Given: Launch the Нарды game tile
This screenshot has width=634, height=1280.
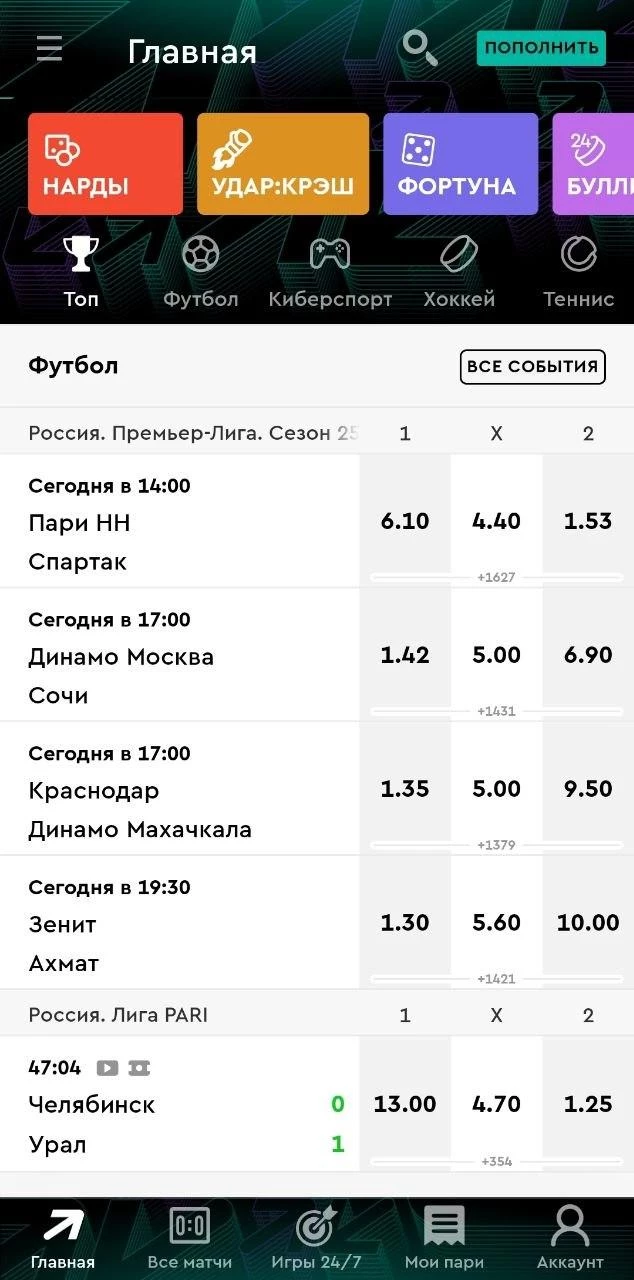Looking at the screenshot, I should pos(105,164).
